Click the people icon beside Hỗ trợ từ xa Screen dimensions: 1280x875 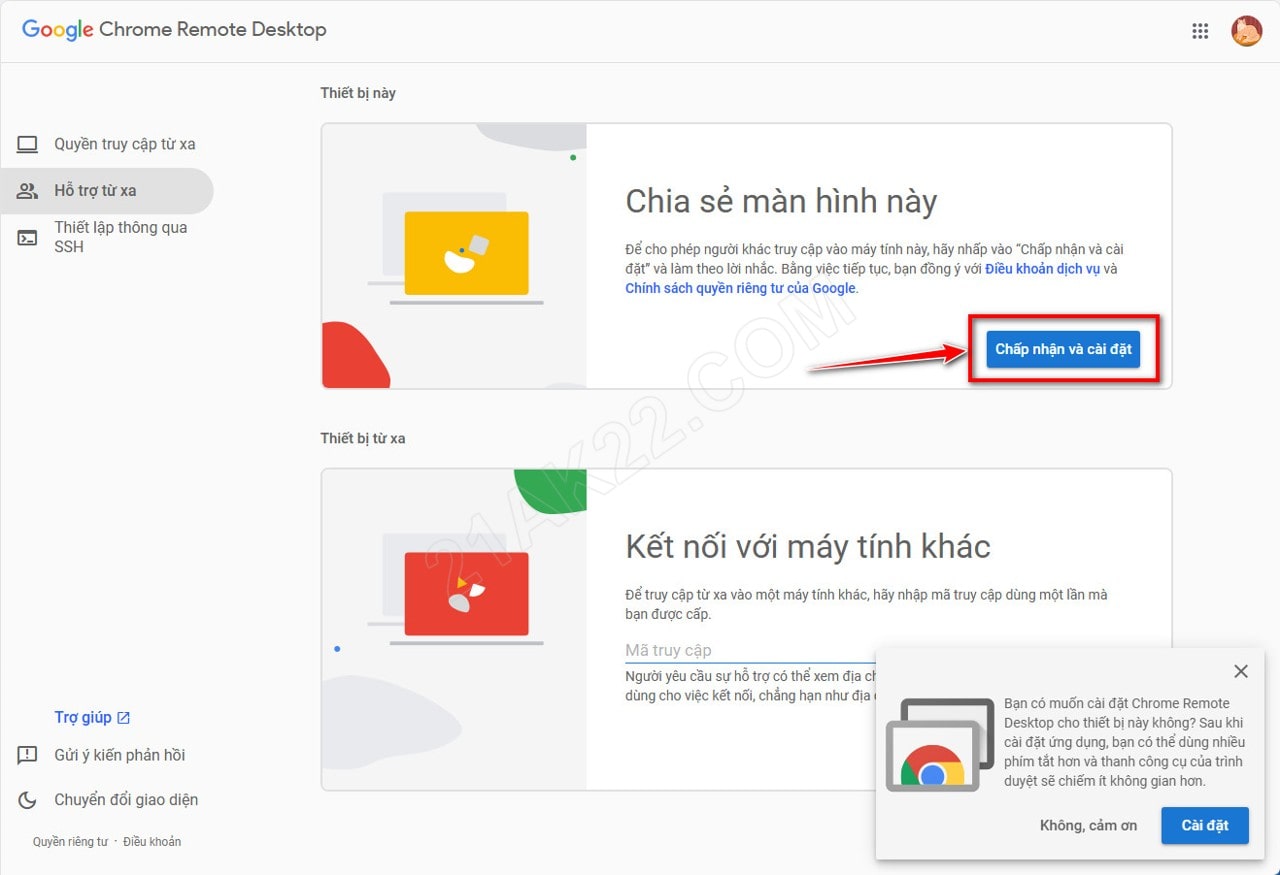click(x=27, y=190)
